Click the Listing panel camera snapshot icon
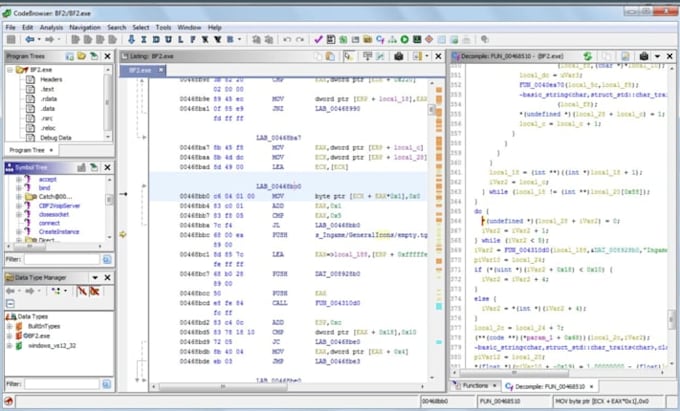This screenshot has height=411, width=680. (x=399, y=56)
